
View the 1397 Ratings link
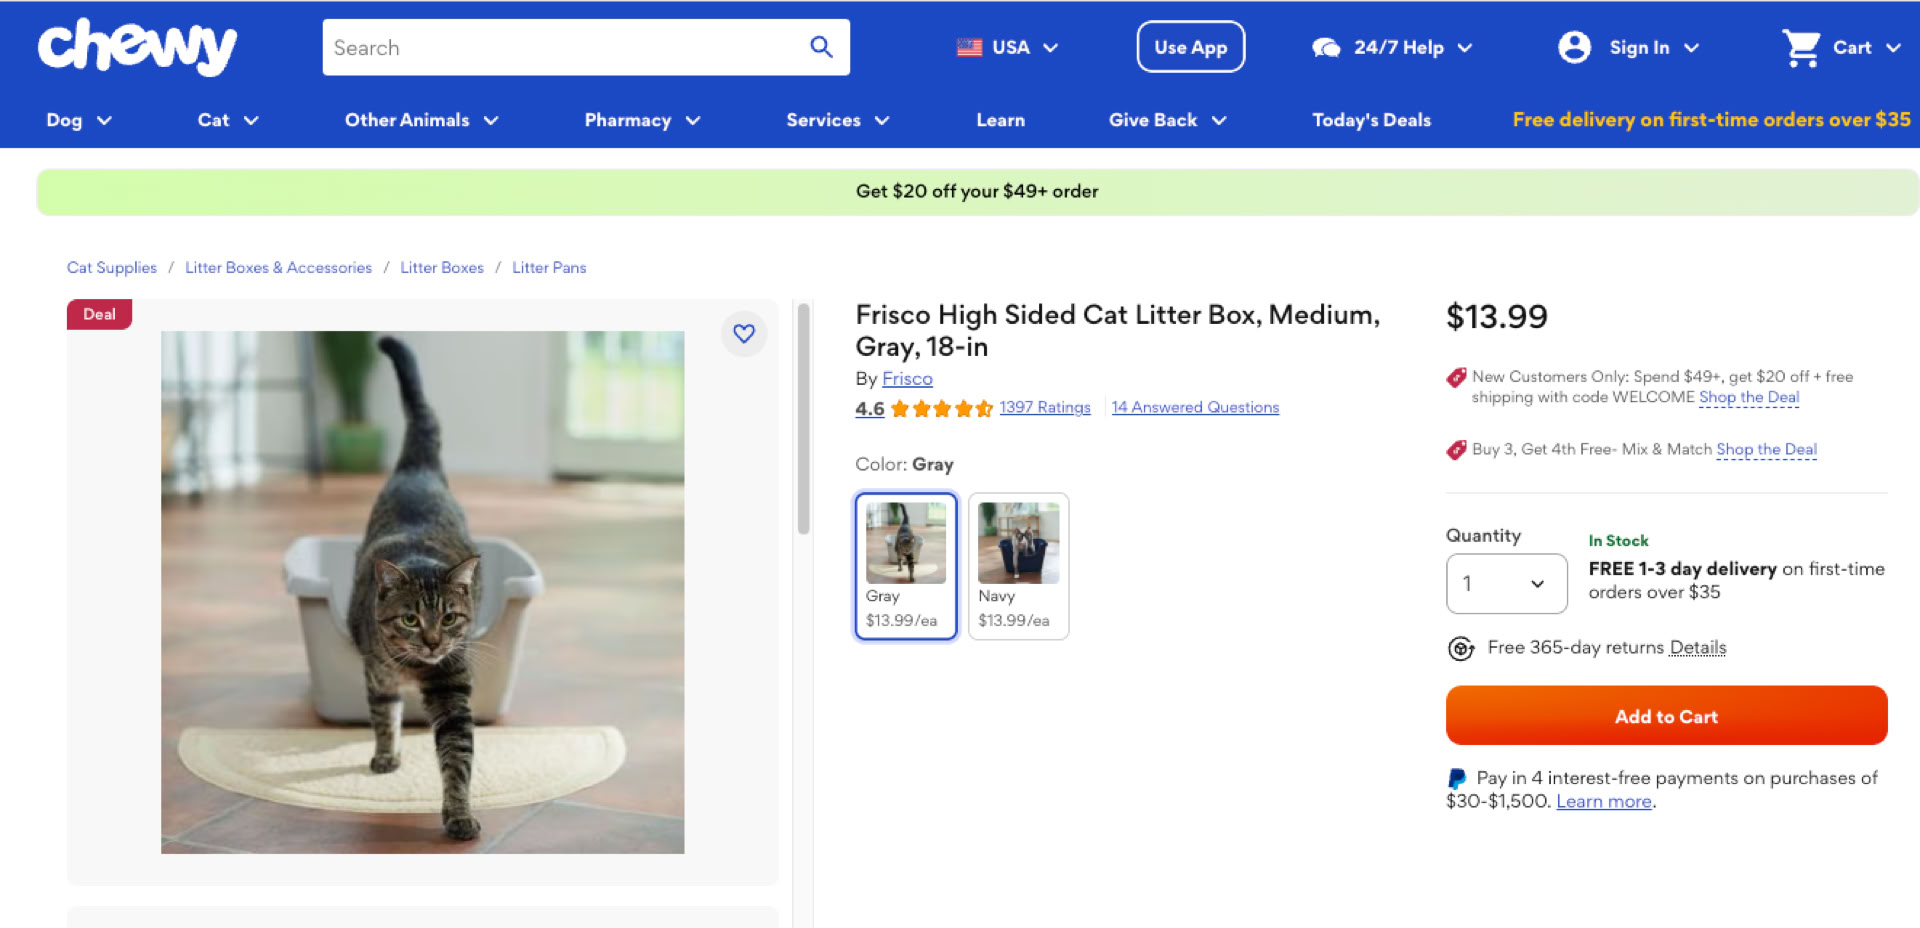point(1045,408)
